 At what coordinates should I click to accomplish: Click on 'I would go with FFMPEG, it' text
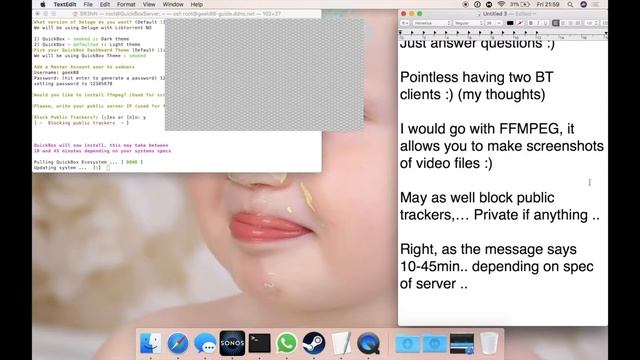487,129
